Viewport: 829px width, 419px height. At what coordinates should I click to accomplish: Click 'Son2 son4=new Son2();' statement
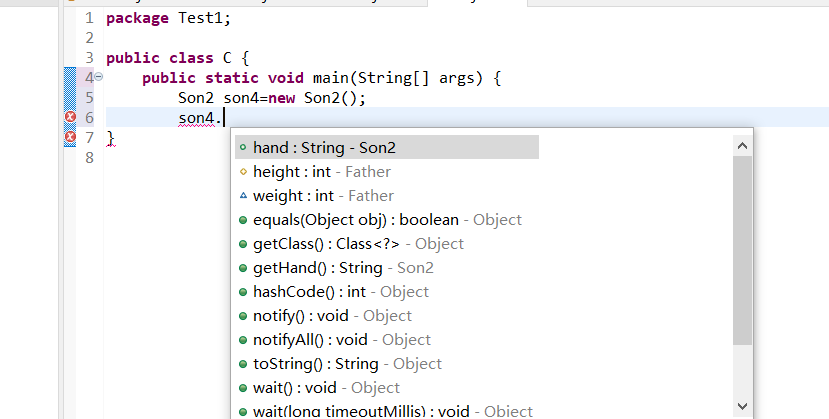pos(272,98)
